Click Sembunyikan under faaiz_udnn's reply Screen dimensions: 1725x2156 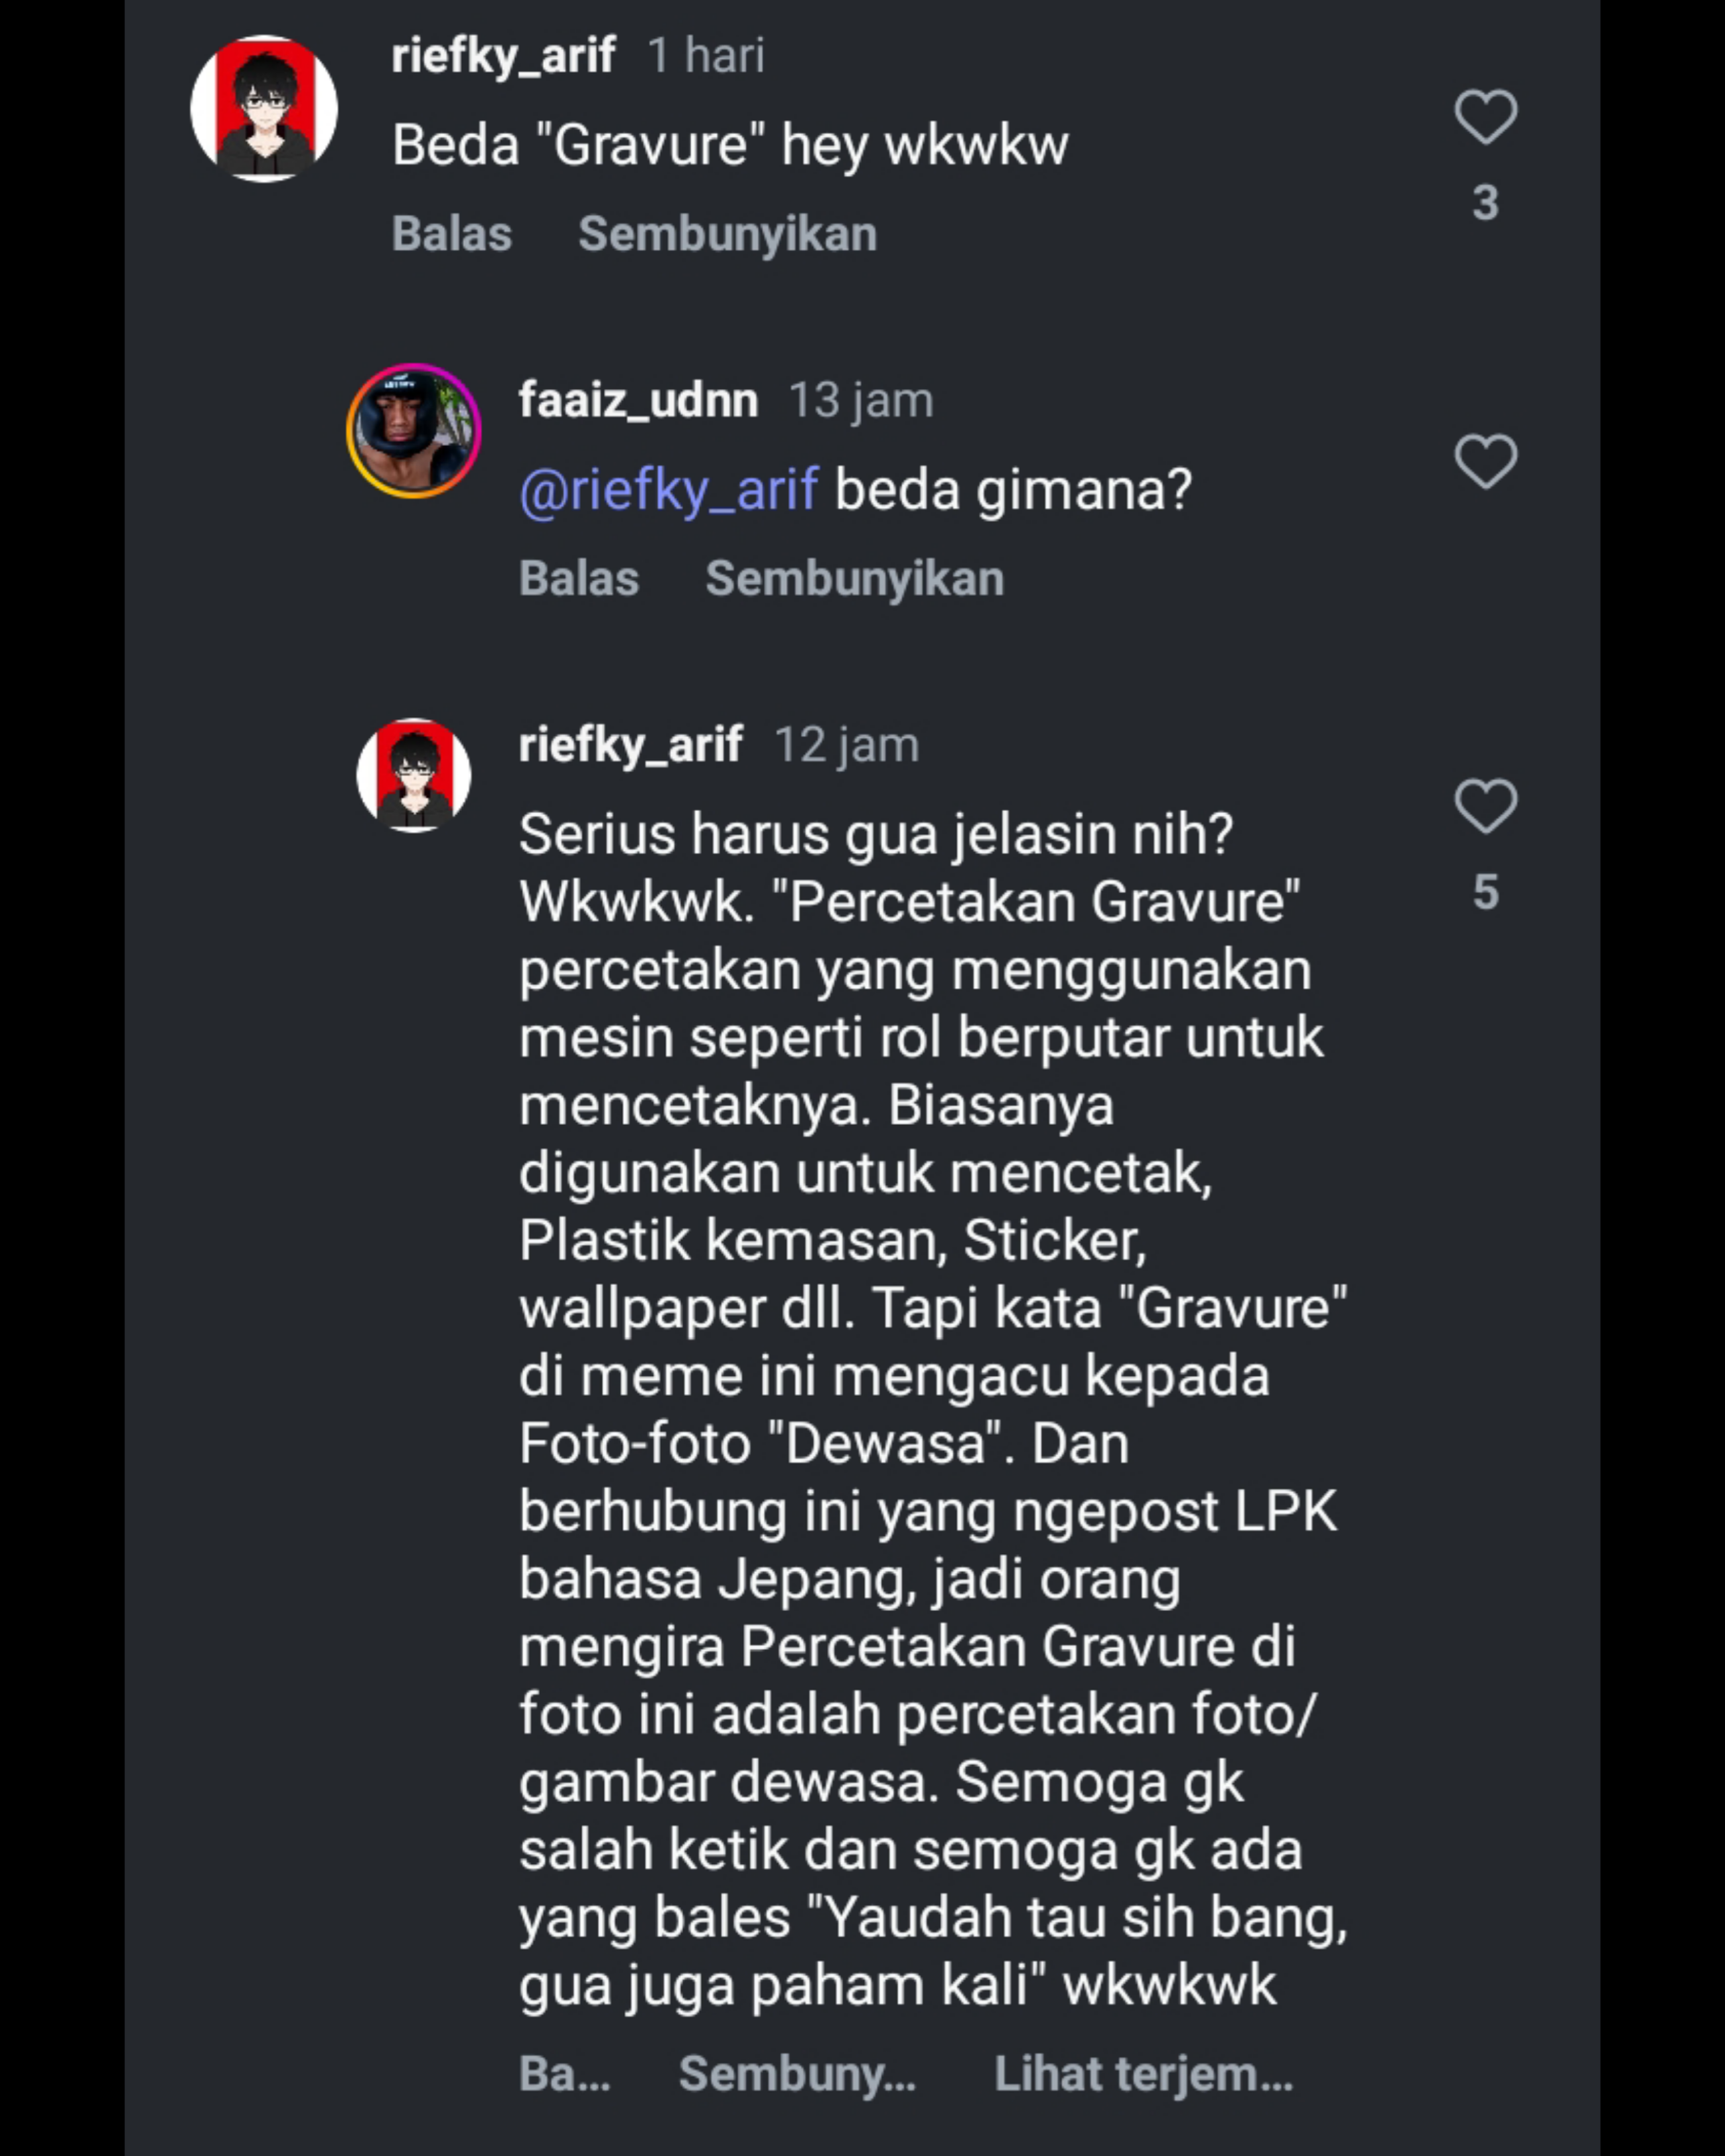(854, 579)
